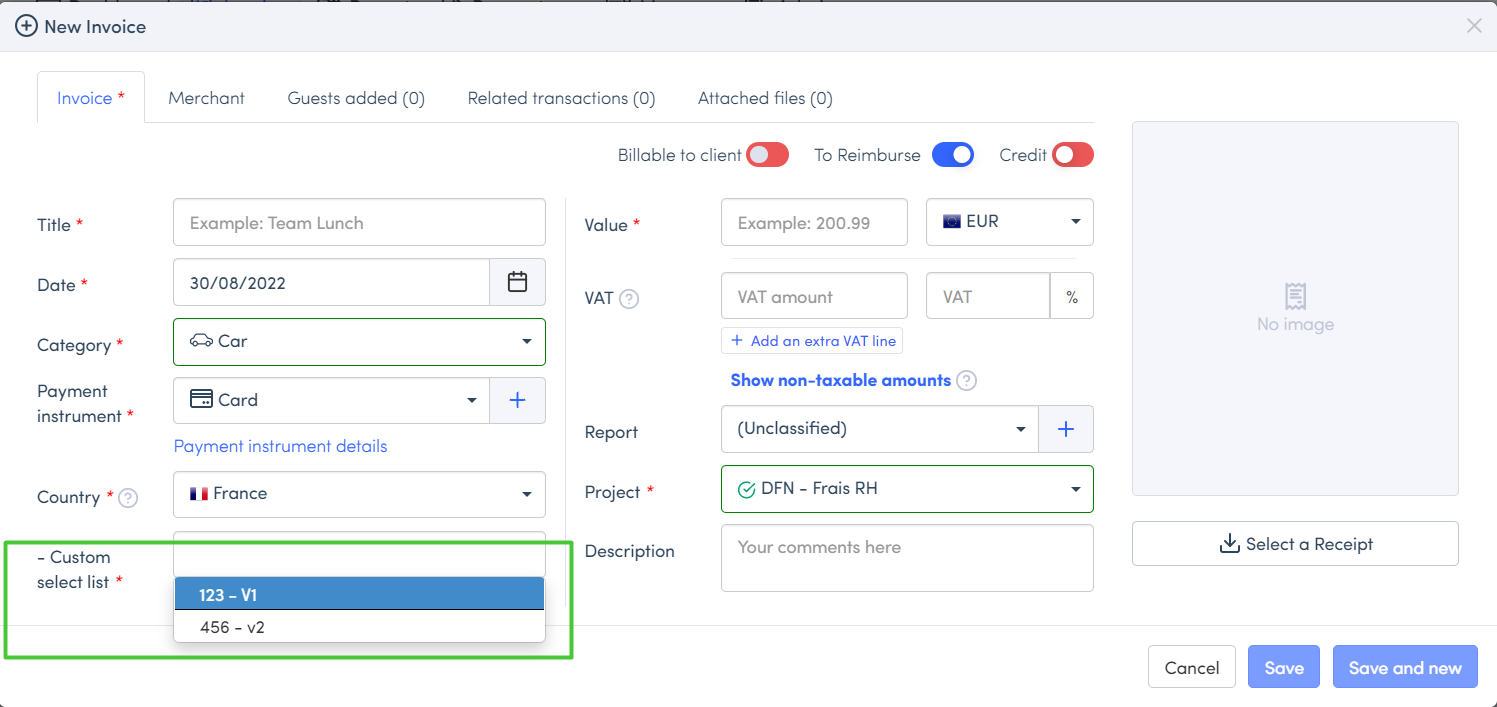The height and width of the screenshot is (707, 1497).
Task: Click into the Title input field
Action: (359, 223)
